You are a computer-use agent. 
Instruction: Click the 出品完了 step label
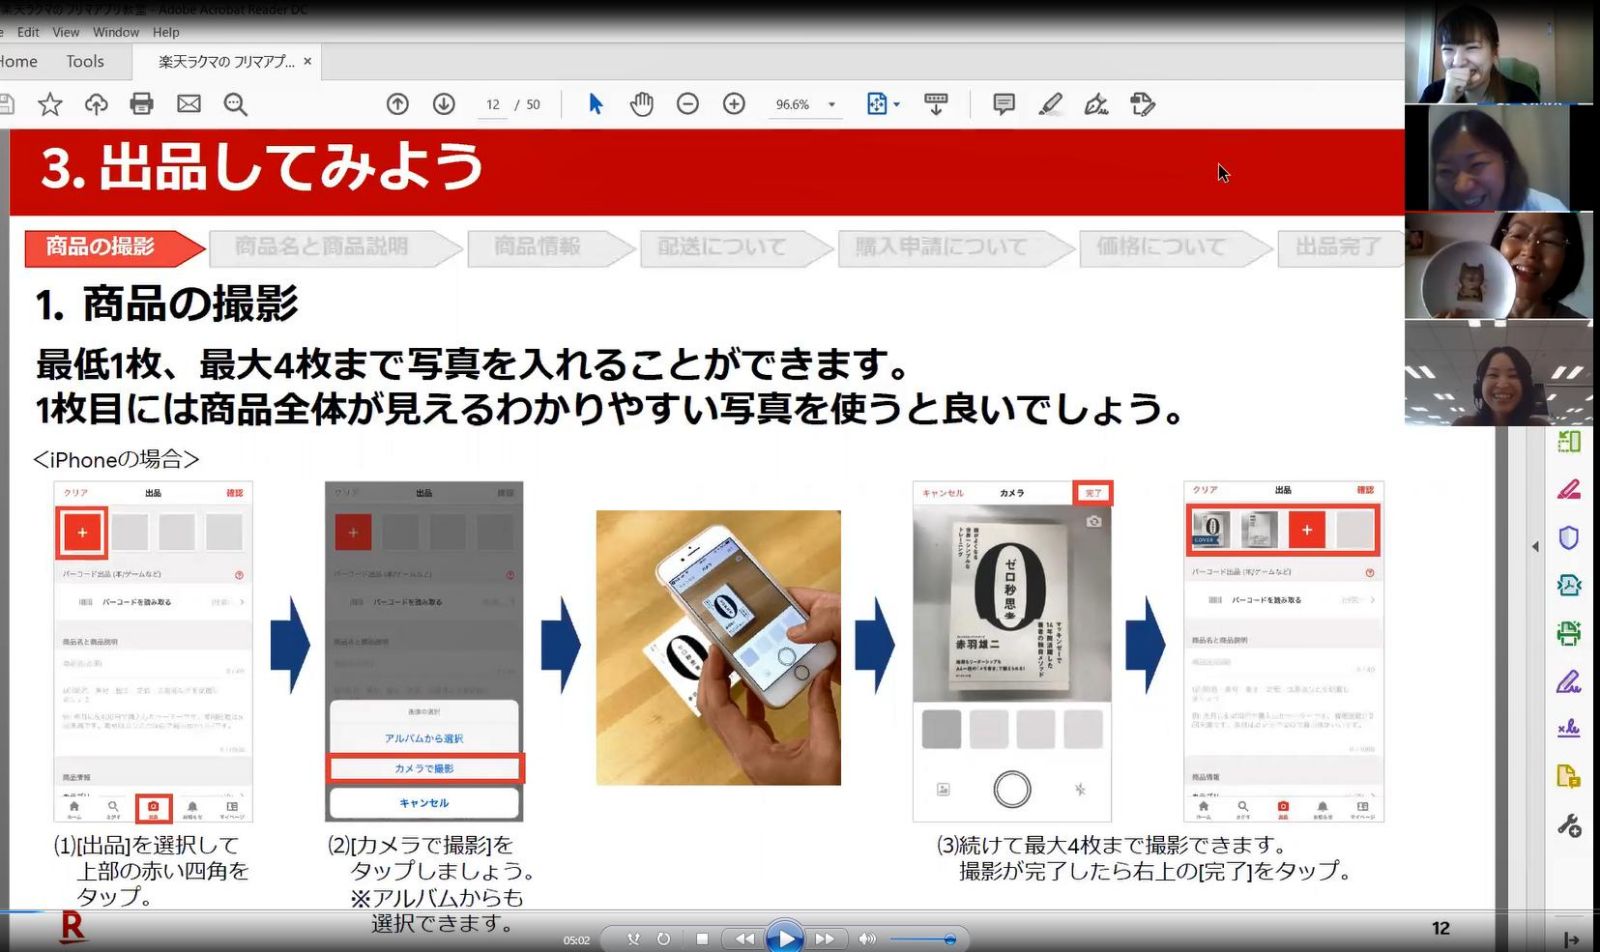point(1339,247)
